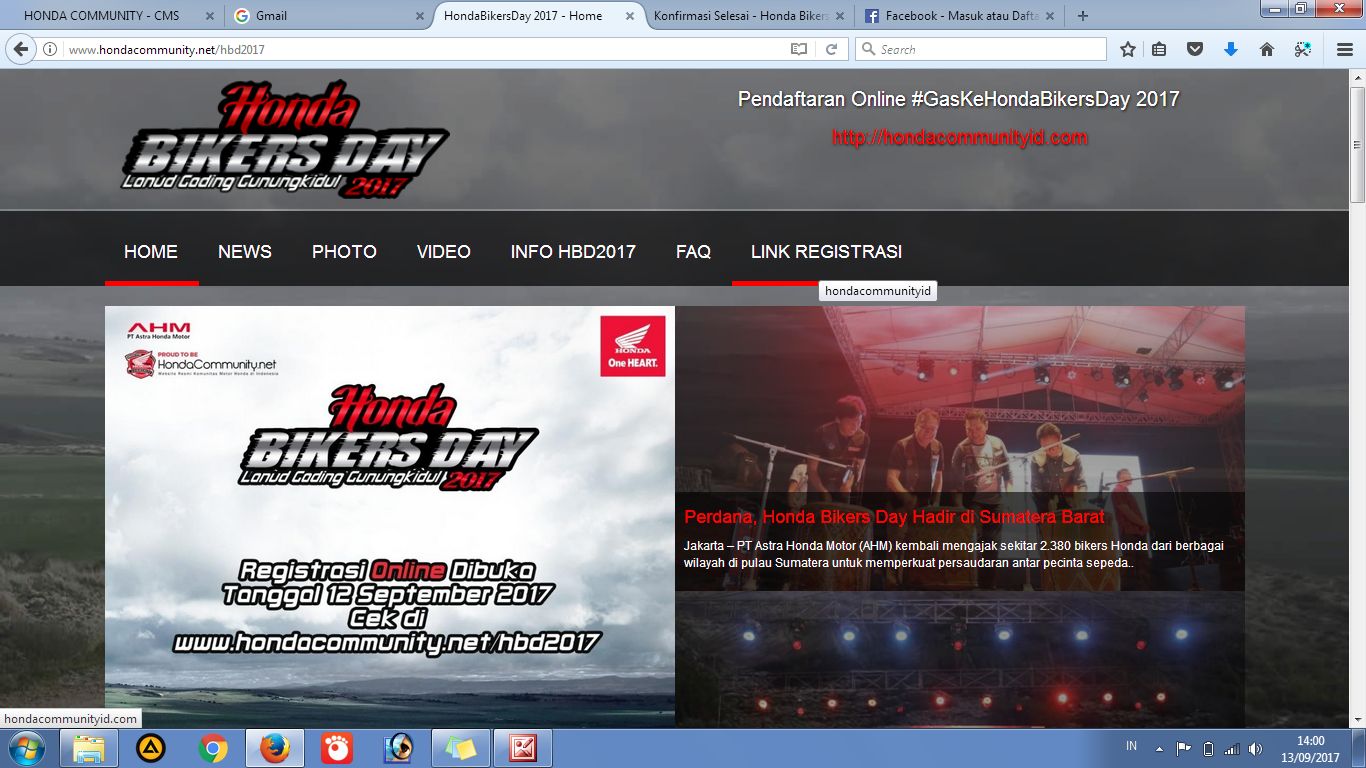
Task: Open Action Center flag icon
Action: click(1183, 748)
